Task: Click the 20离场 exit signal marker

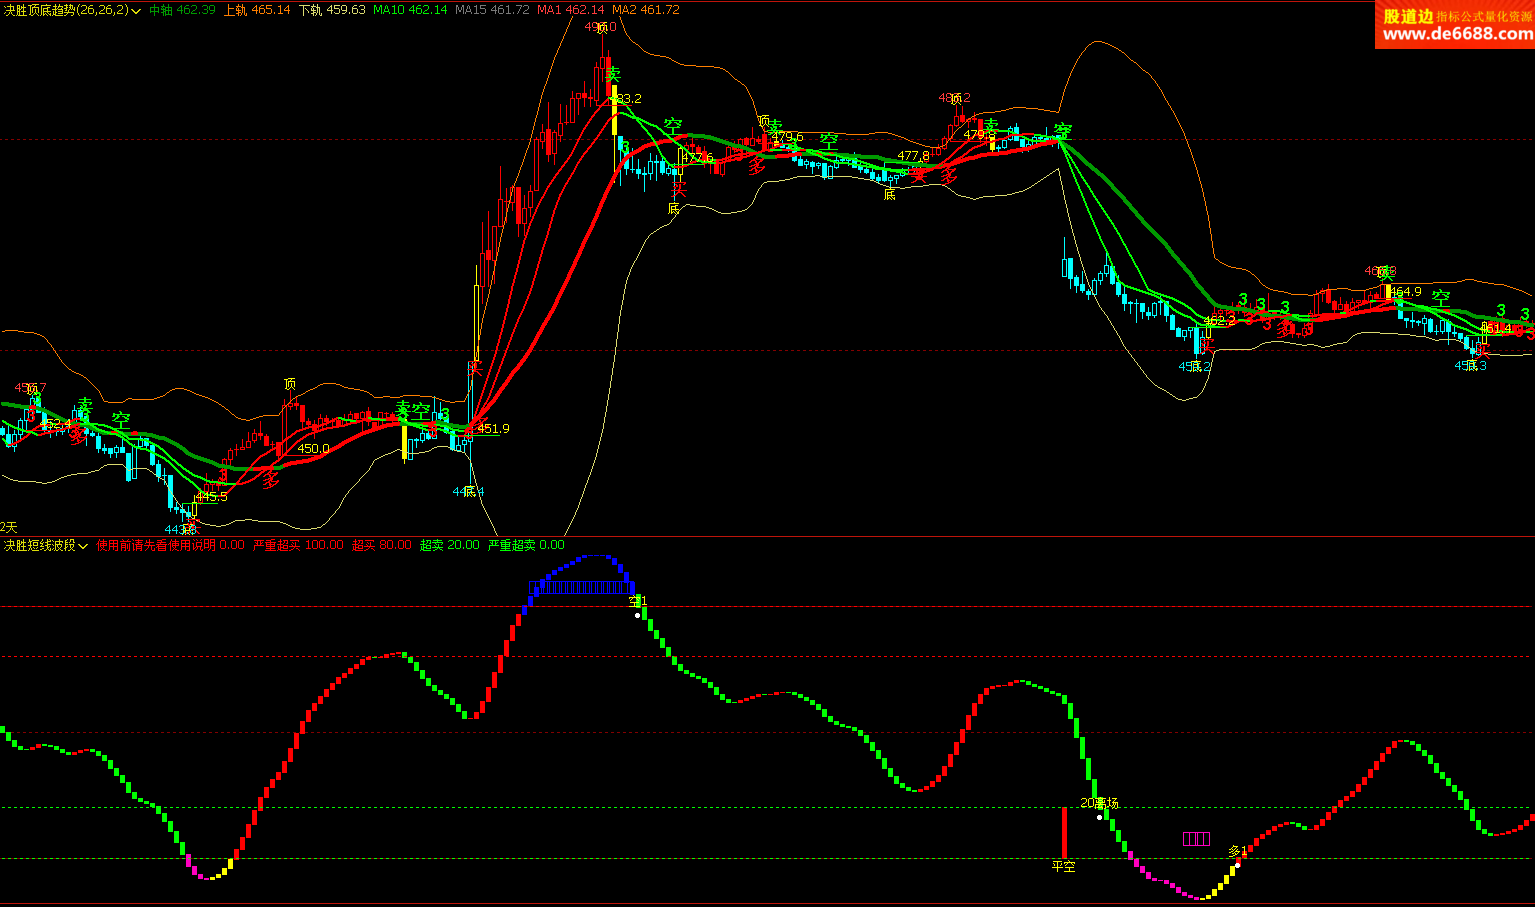Action: tap(1100, 803)
